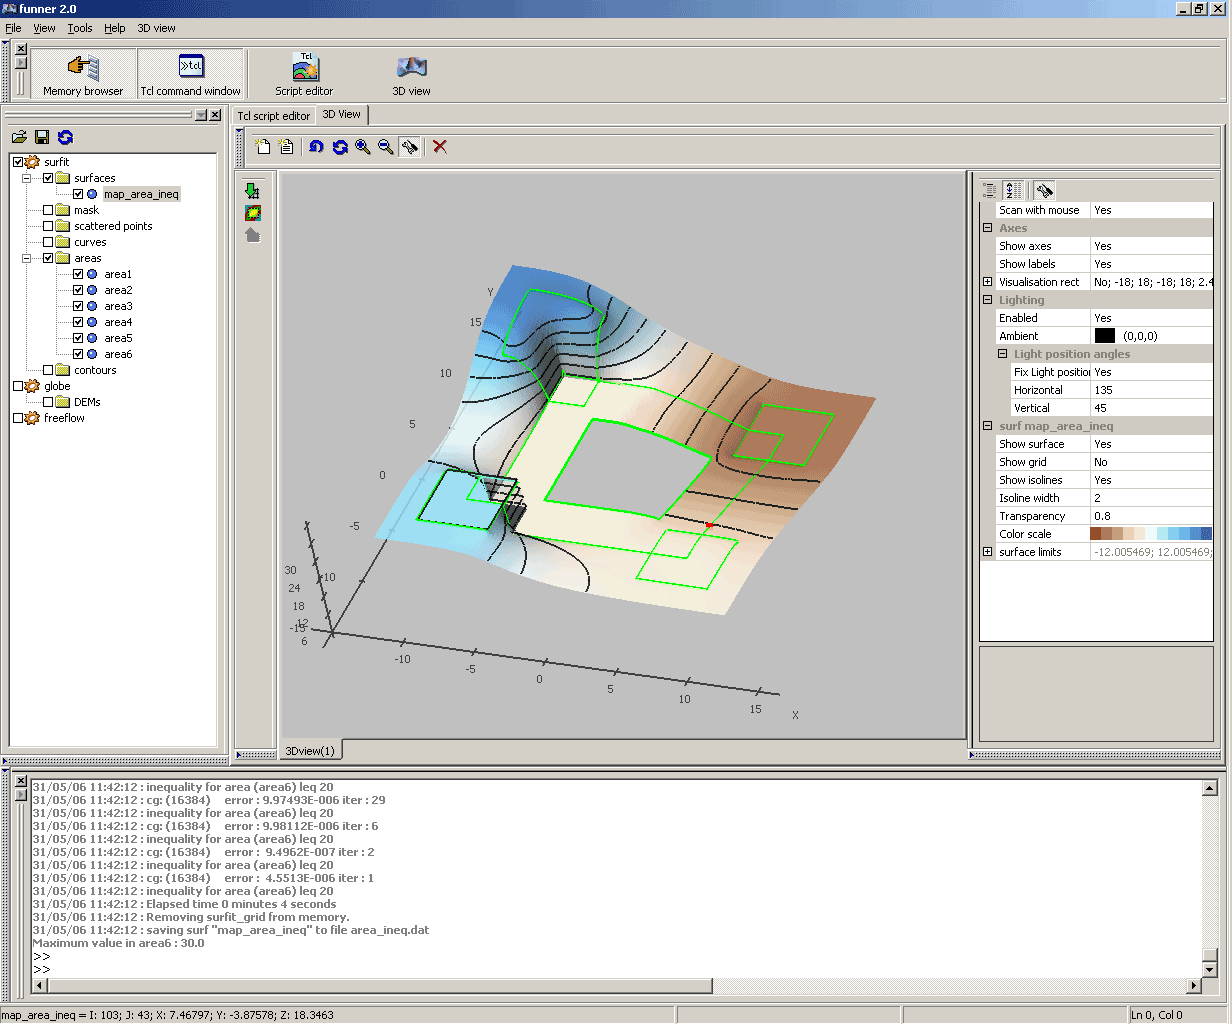1232x1024 pixels.
Task: Click the alphabetical sort icon in properties
Action: (x=1013, y=190)
